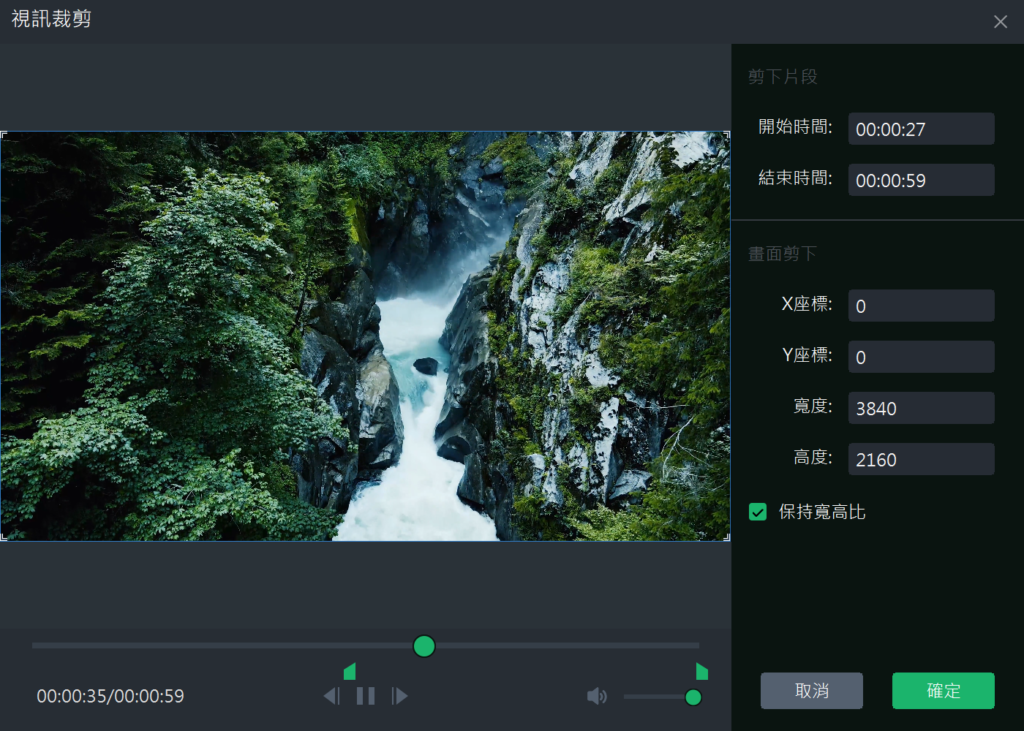The width and height of the screenshot is (1024, 731).
Task: Click the 開始時間 input field
Action: (921, 129)
